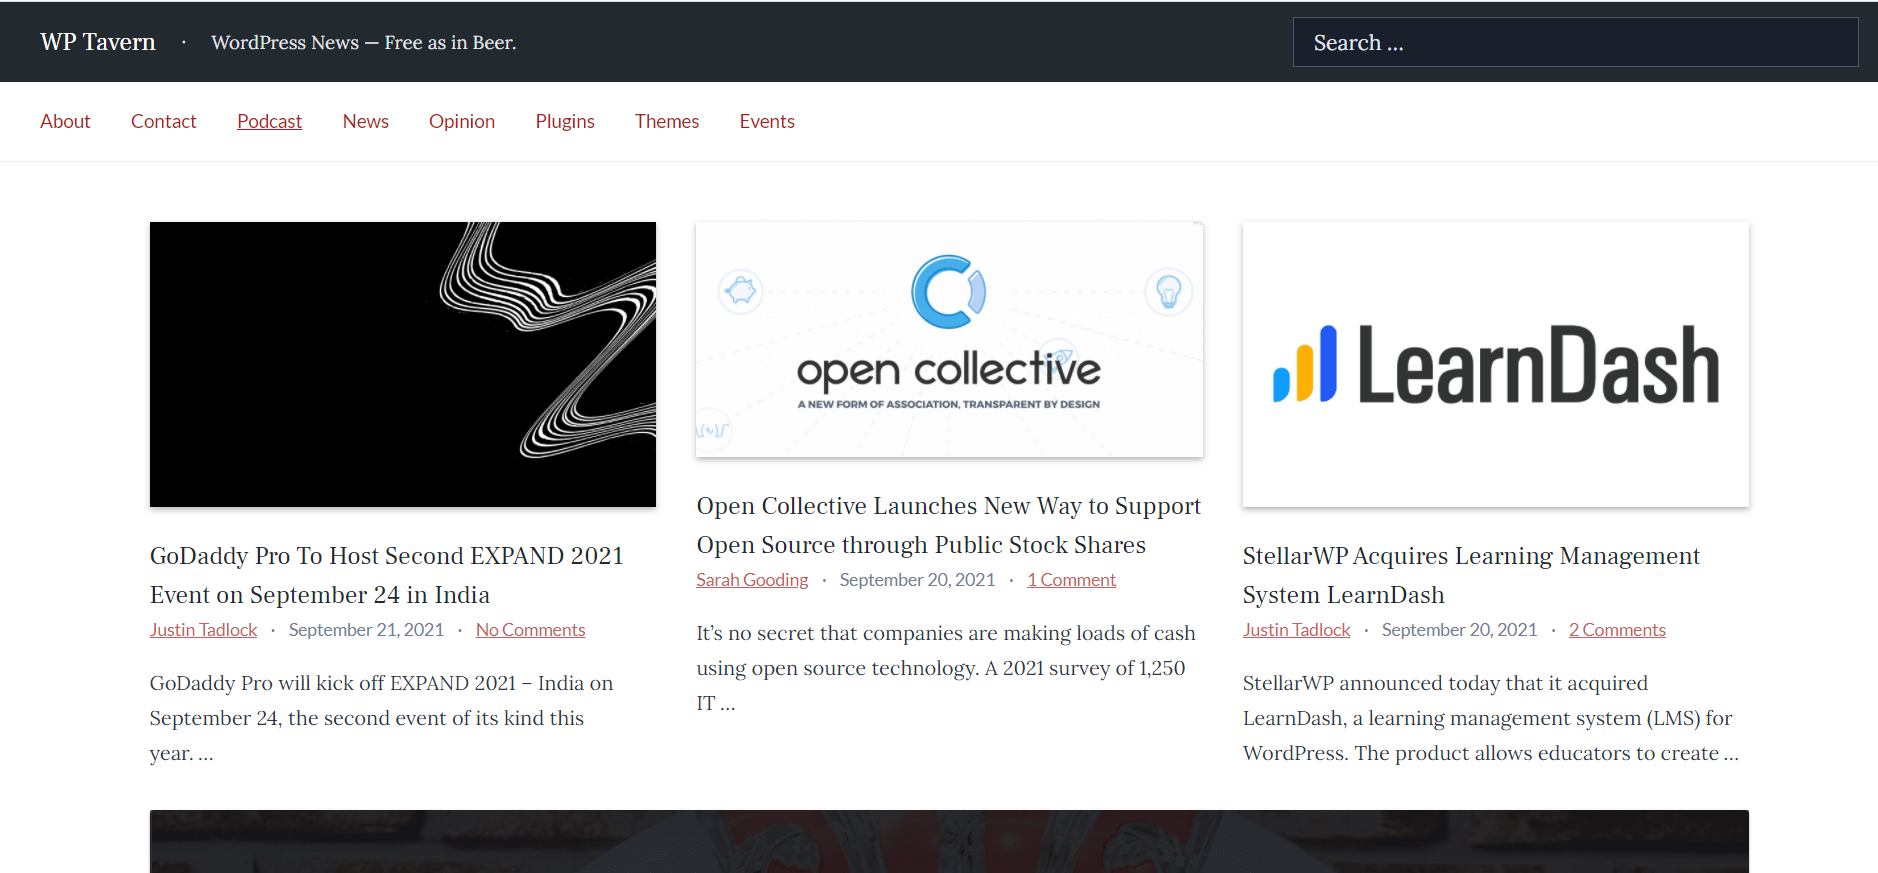
Task: Open the 1 Comment link
Action: (1071, 580)
